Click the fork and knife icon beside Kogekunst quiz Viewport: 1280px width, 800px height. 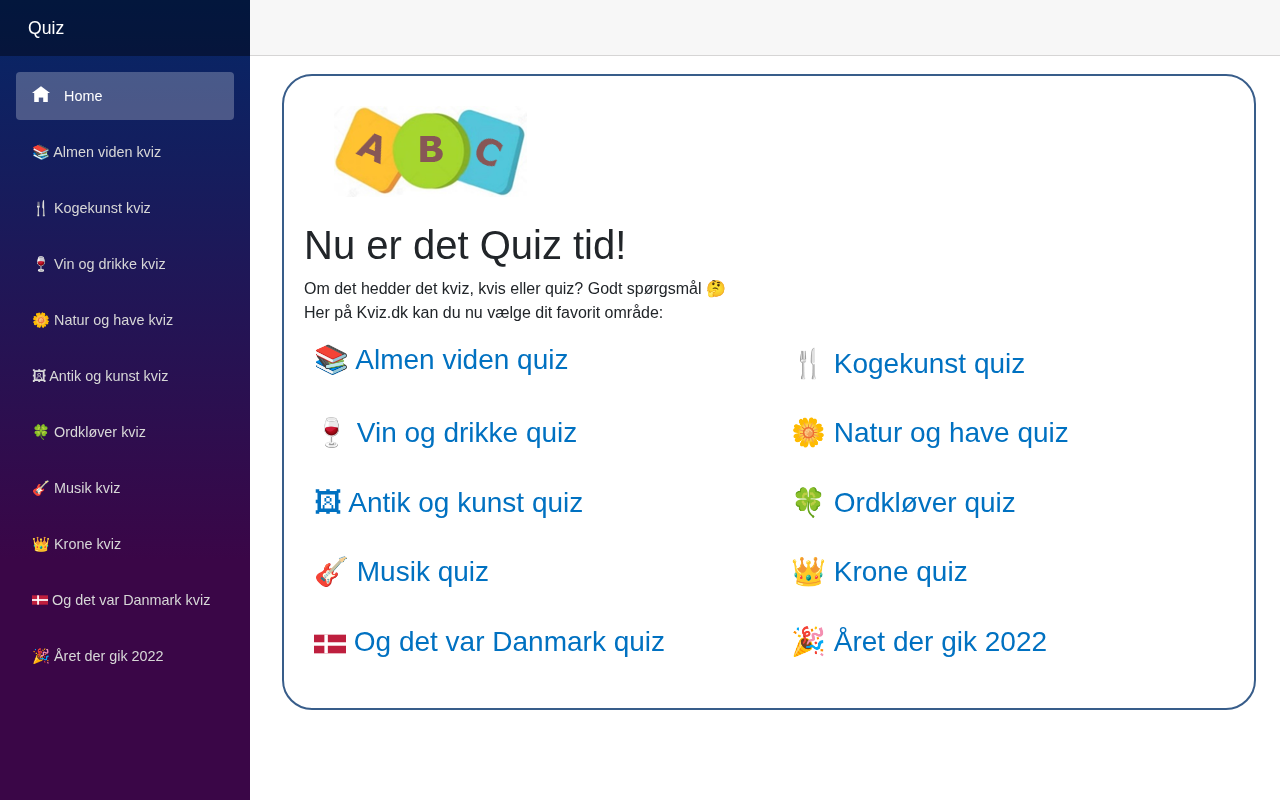pos(808,364)
